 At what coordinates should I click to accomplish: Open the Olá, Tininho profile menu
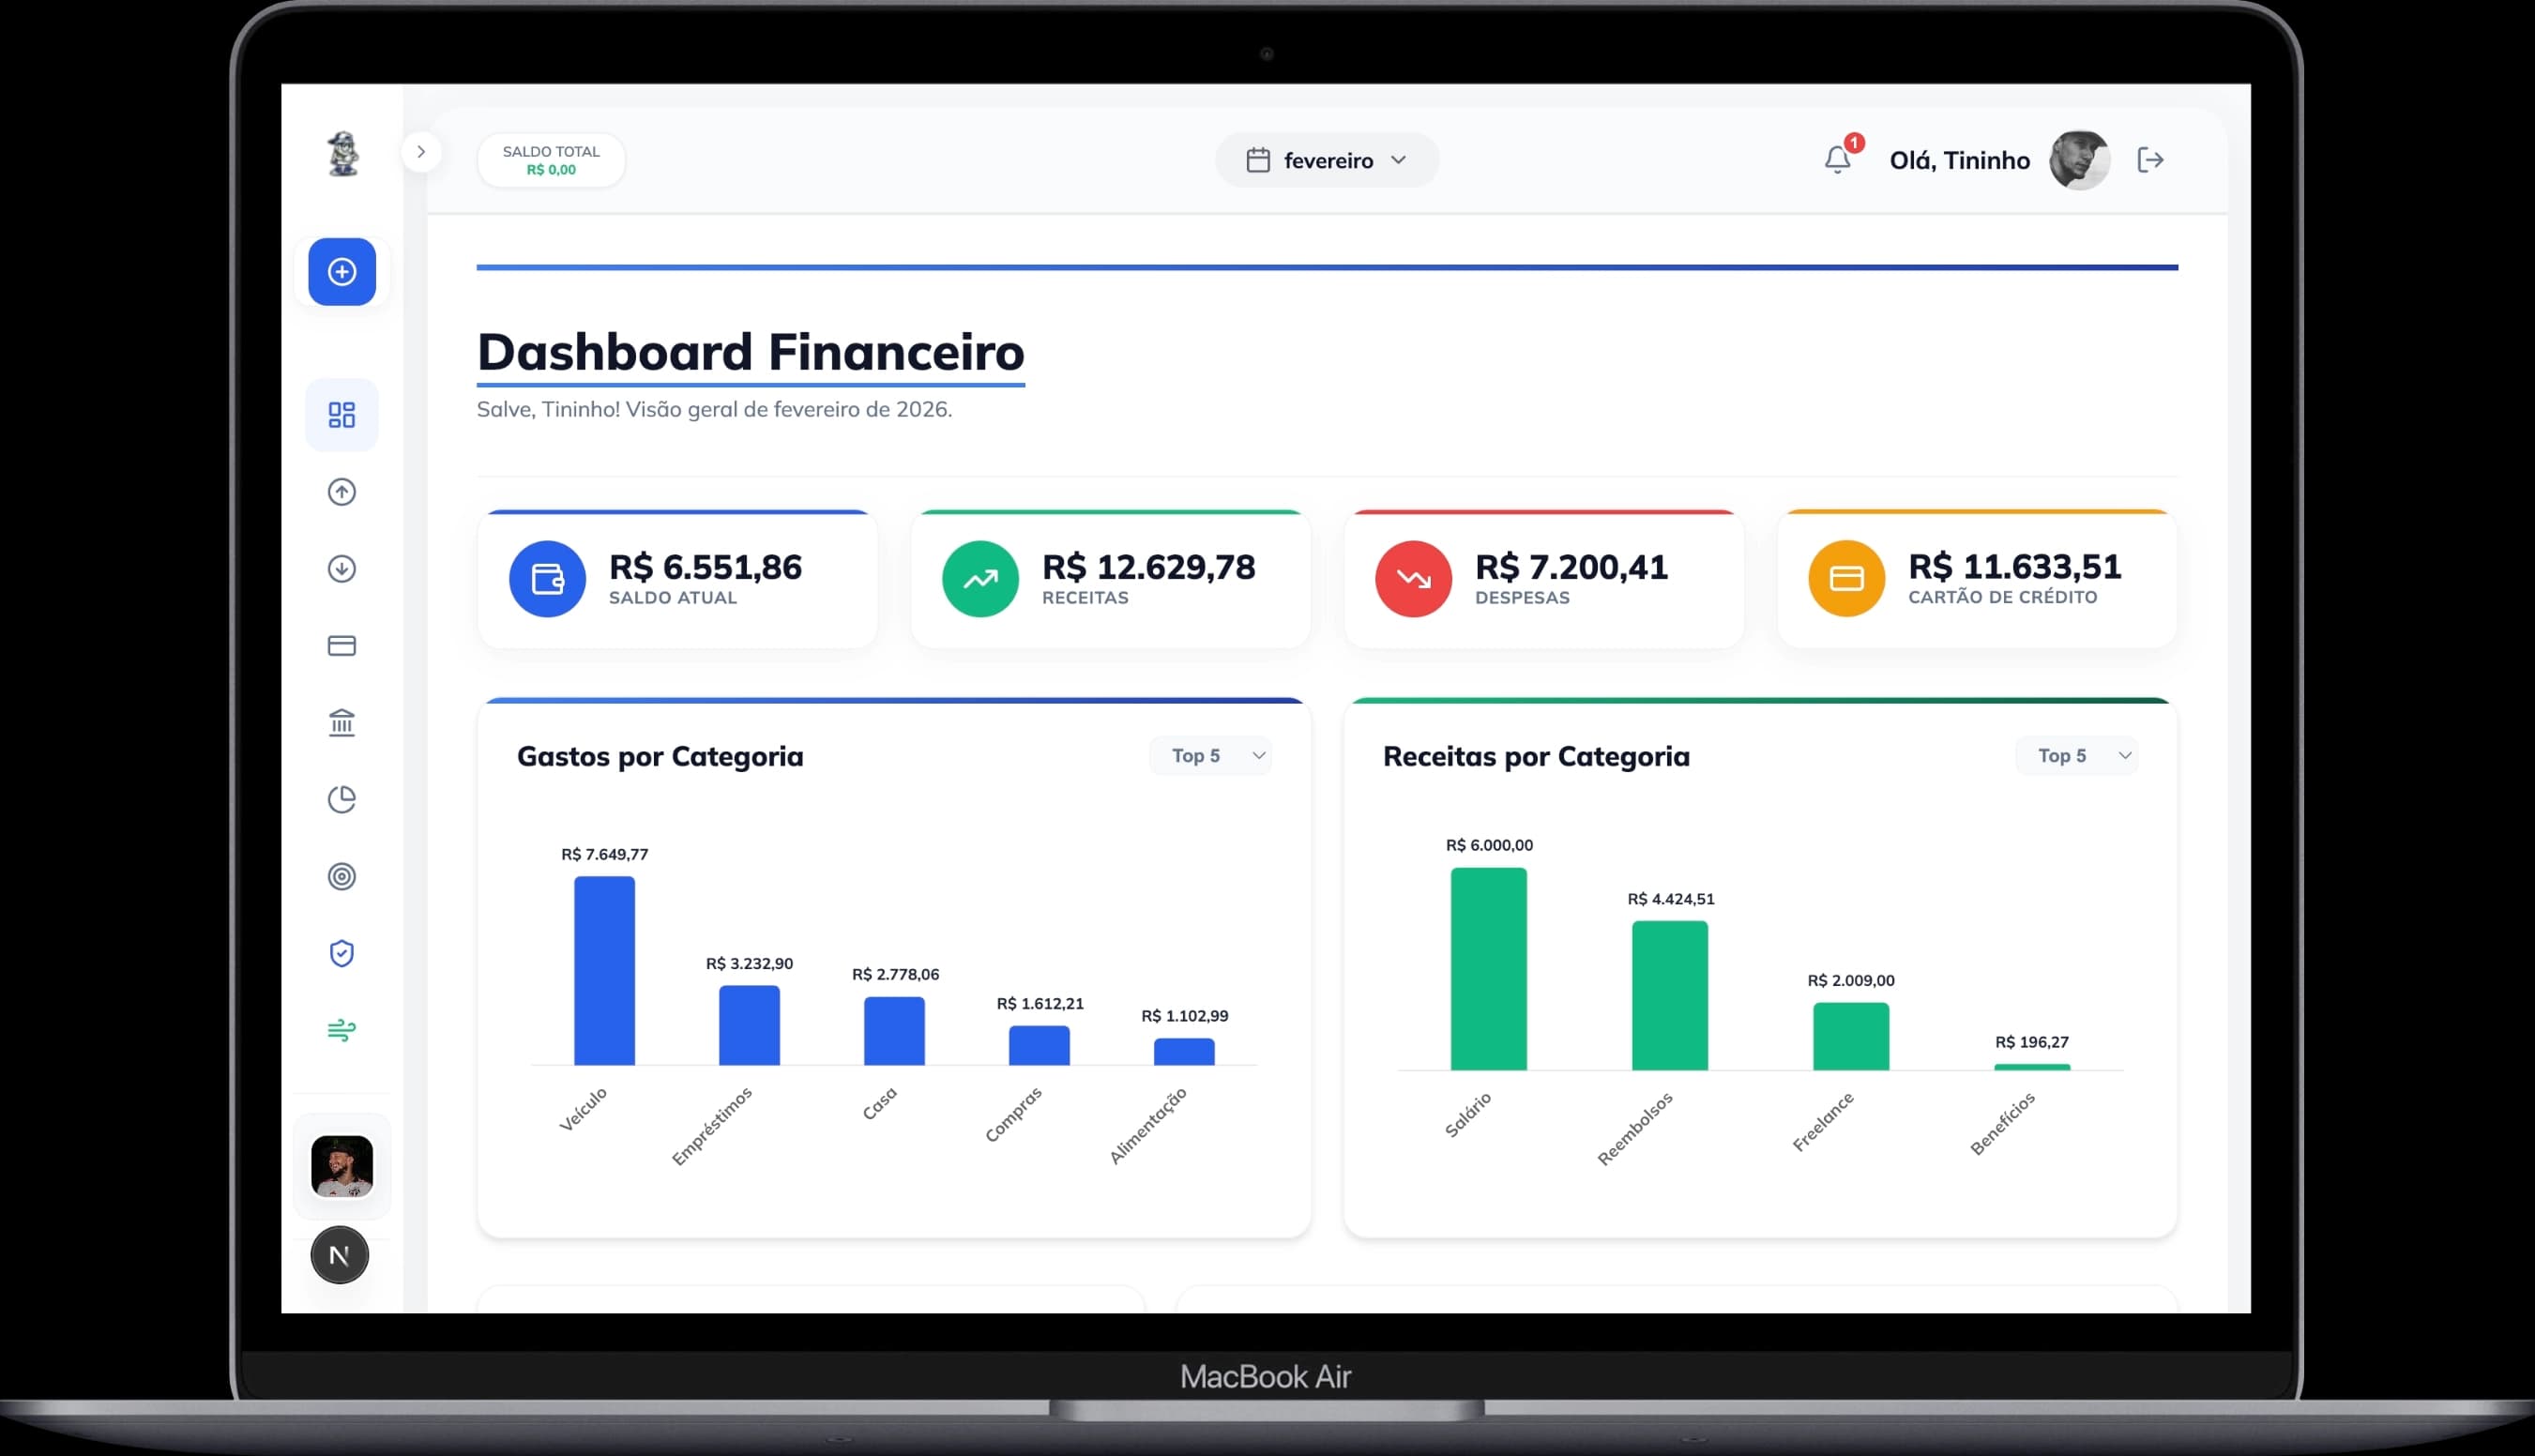point(1958,160)
